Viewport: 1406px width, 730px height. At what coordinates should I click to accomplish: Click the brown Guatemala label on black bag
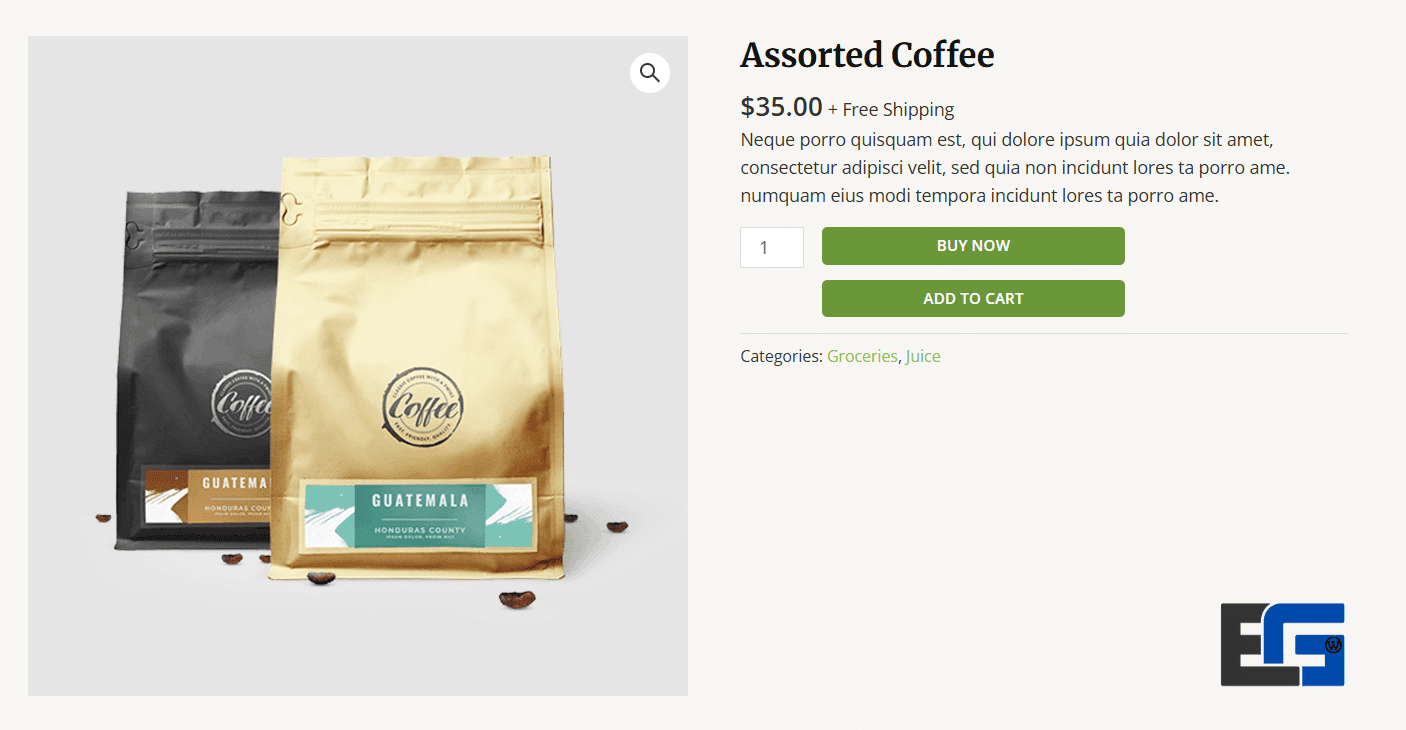208,495
